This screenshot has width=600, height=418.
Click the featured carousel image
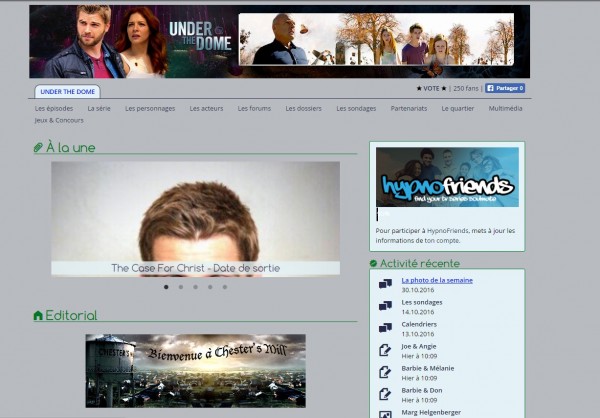196,218
